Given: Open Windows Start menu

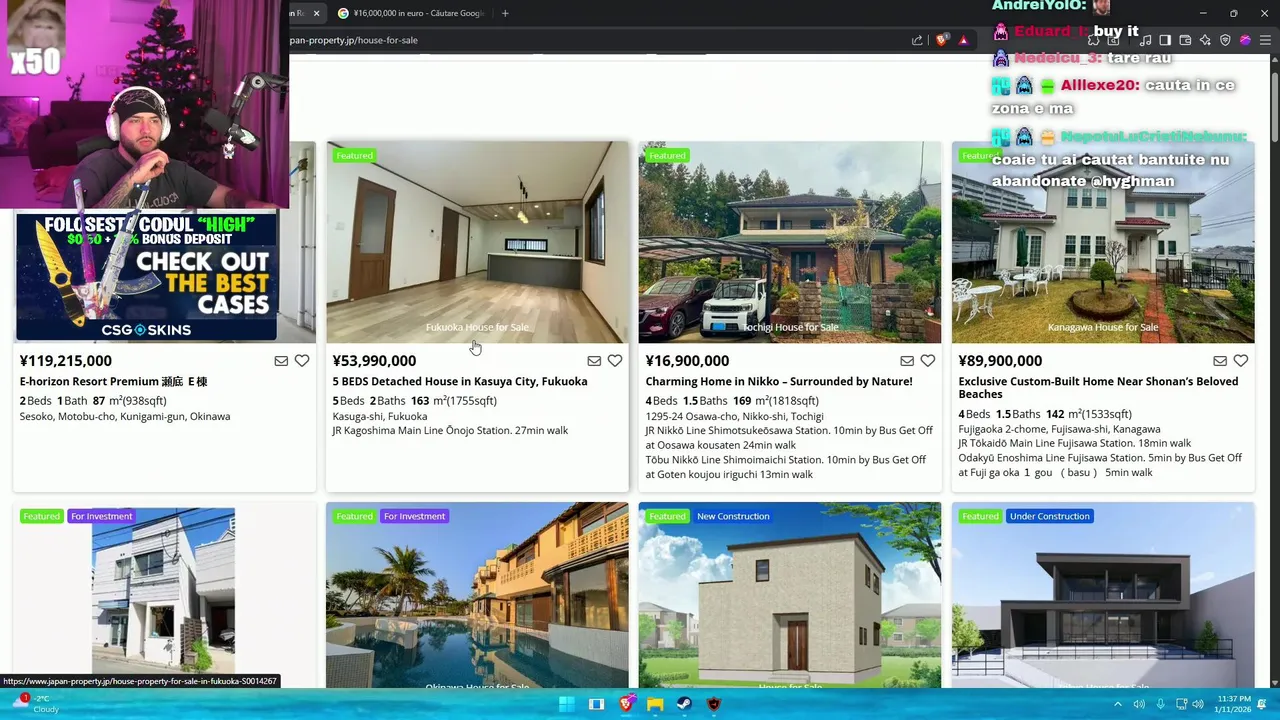Looking at the screenshot, I should (x=567, y=704).
